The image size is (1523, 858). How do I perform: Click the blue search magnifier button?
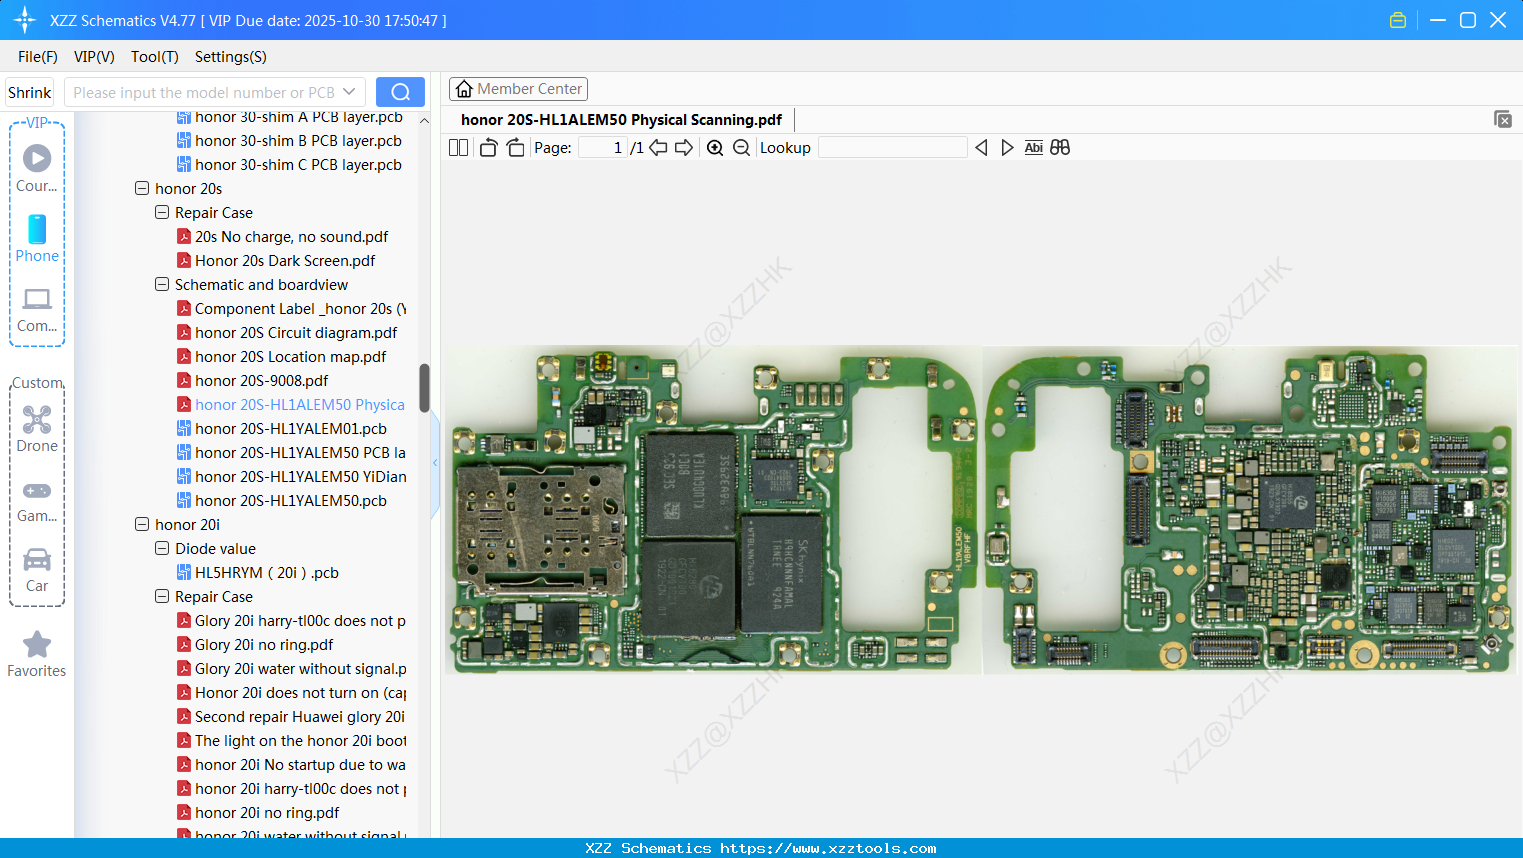point(400,92)
